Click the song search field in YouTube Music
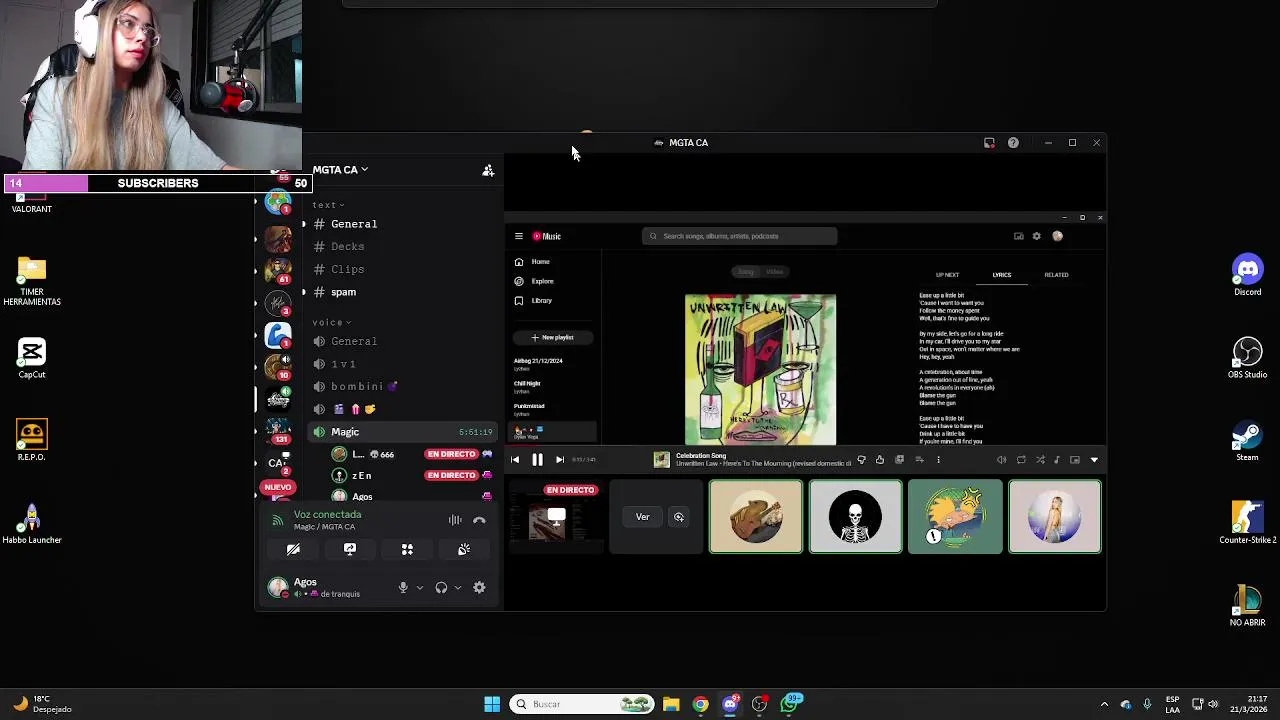 point(740,236)
